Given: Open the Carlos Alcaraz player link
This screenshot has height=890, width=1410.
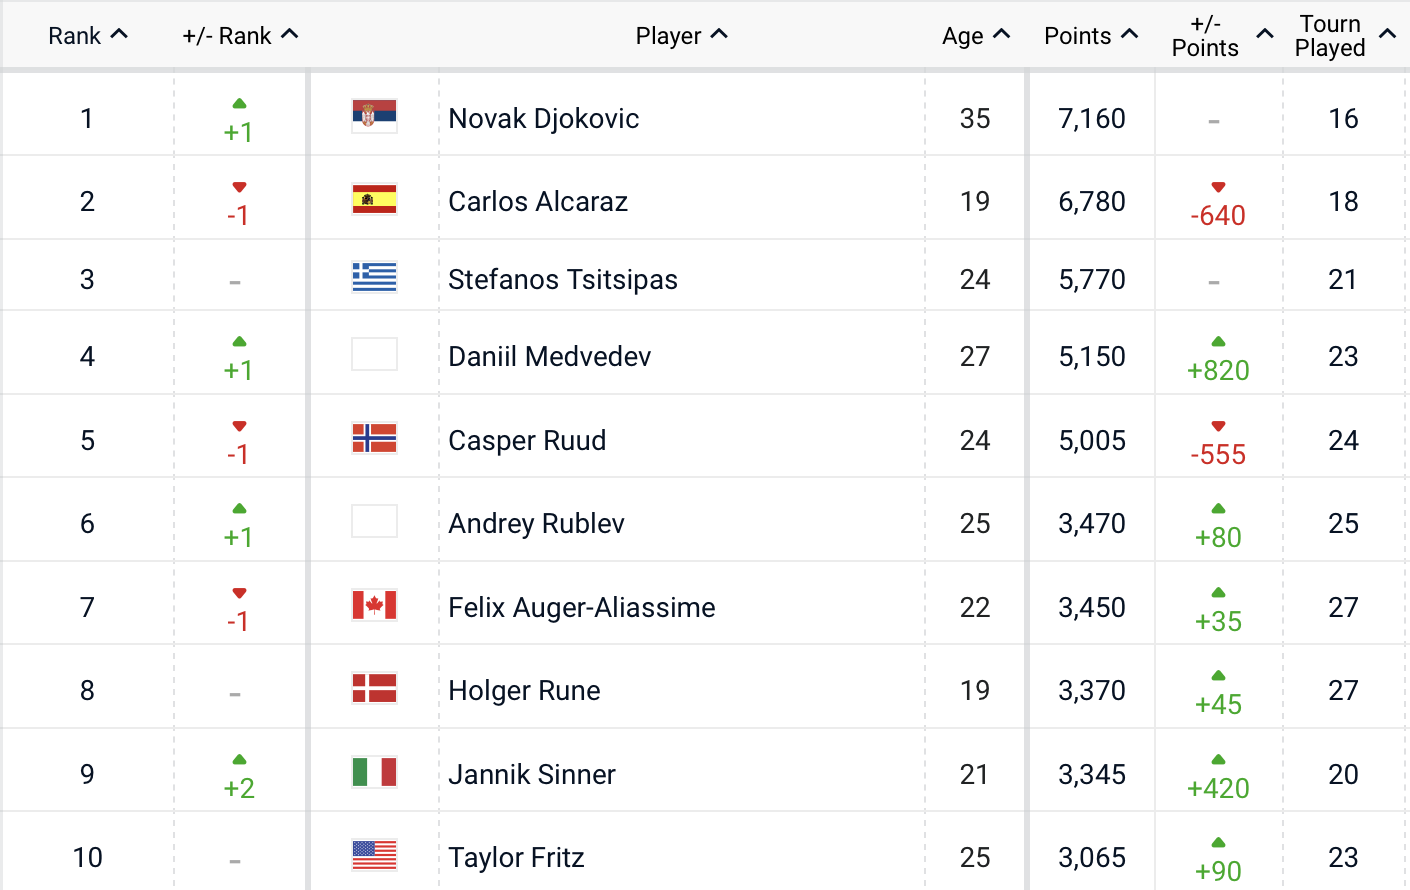Looking at the screenshot, I should coord(537,202).
